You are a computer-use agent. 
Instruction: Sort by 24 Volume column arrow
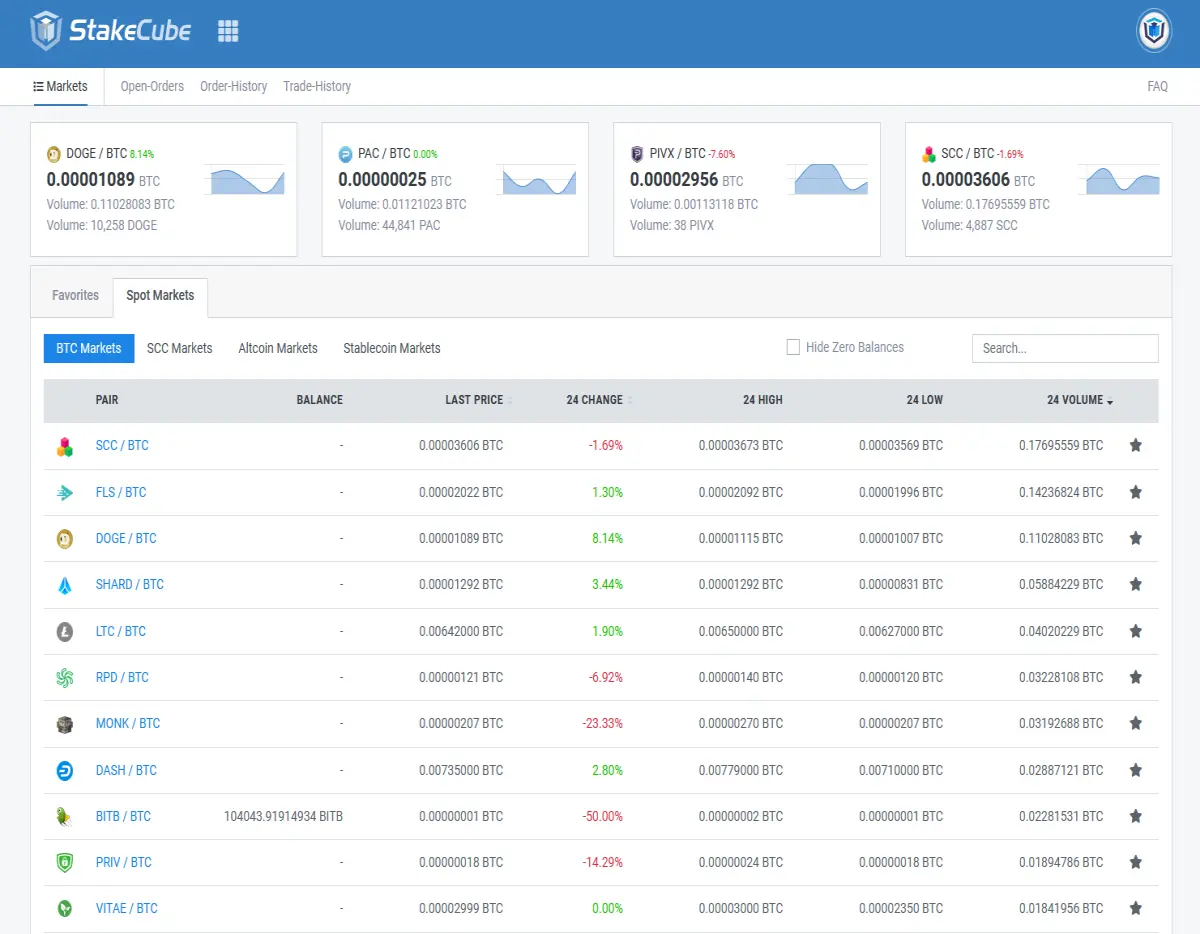[1110, 401]
